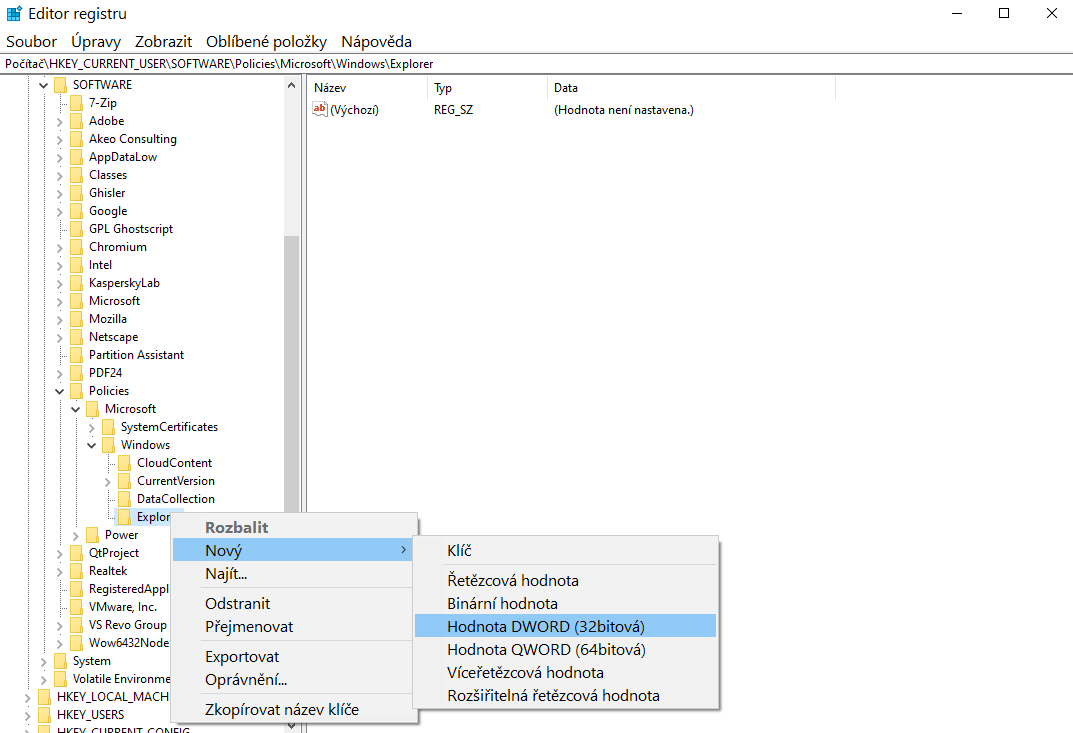Click Exportovat in the context menu
The height and width of the screenshot is (733, 1073).
242,657
